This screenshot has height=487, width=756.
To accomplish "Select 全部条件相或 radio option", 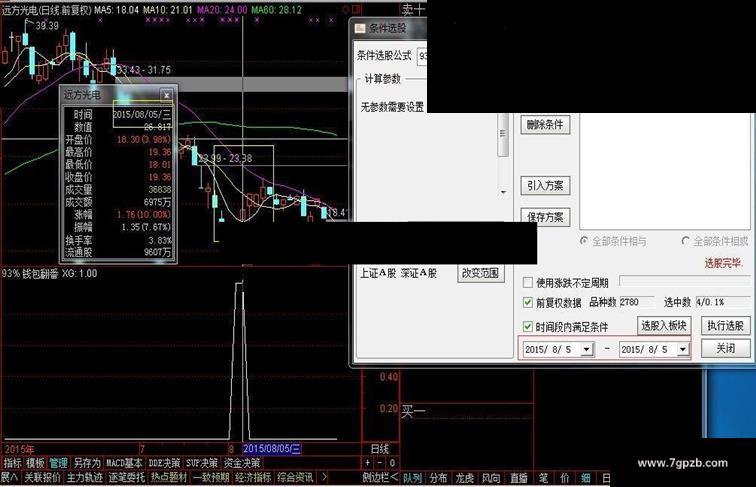I will click(685, 241).
